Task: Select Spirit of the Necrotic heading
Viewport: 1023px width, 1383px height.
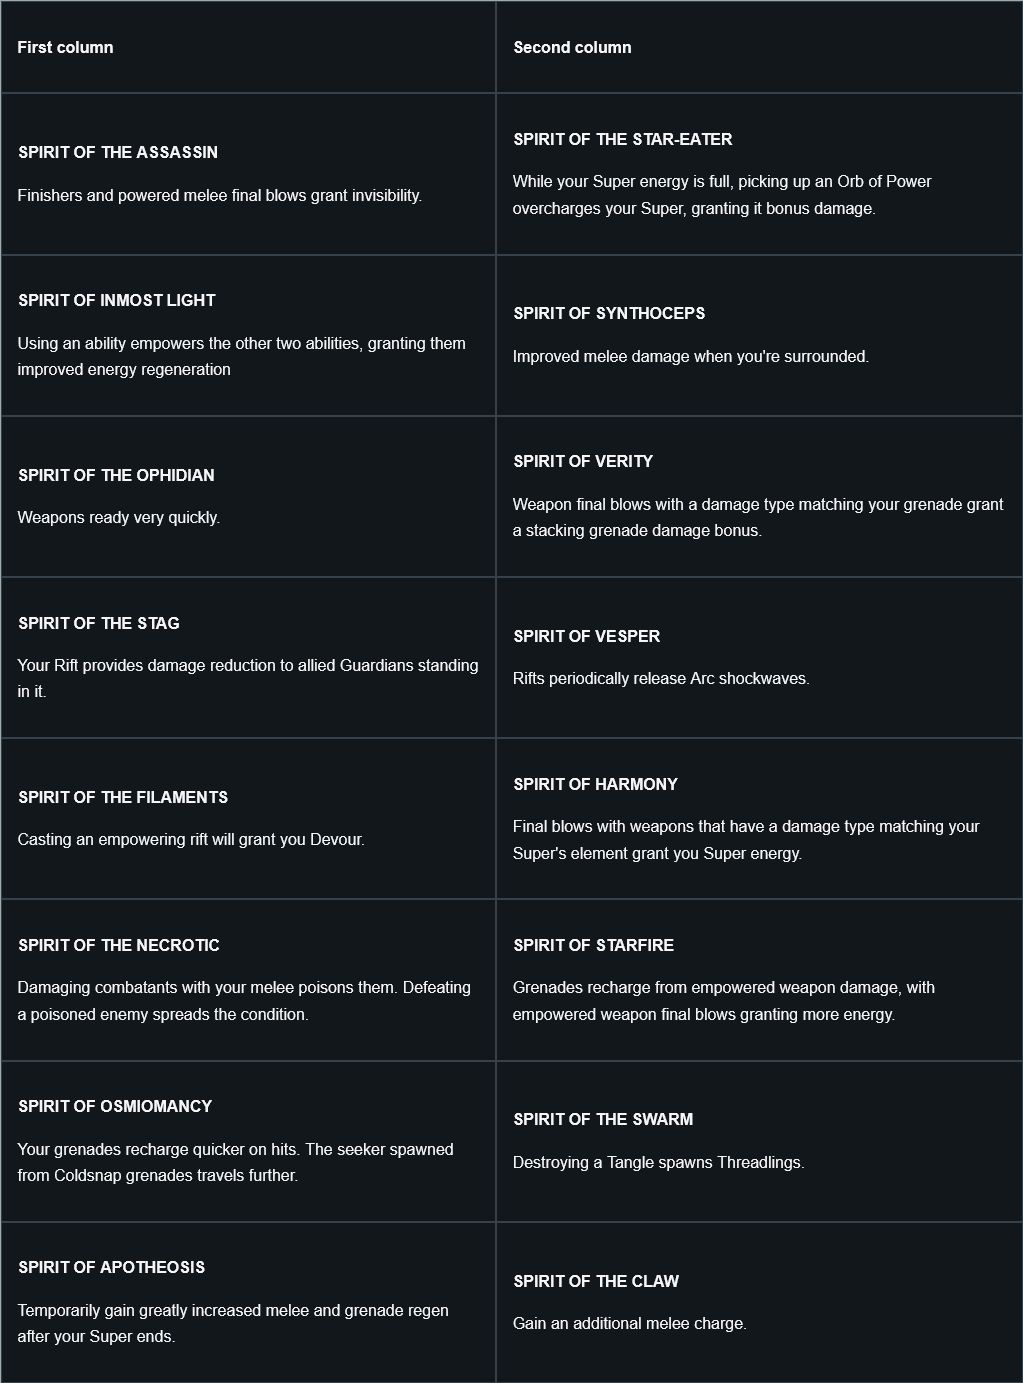Action: 119,945
